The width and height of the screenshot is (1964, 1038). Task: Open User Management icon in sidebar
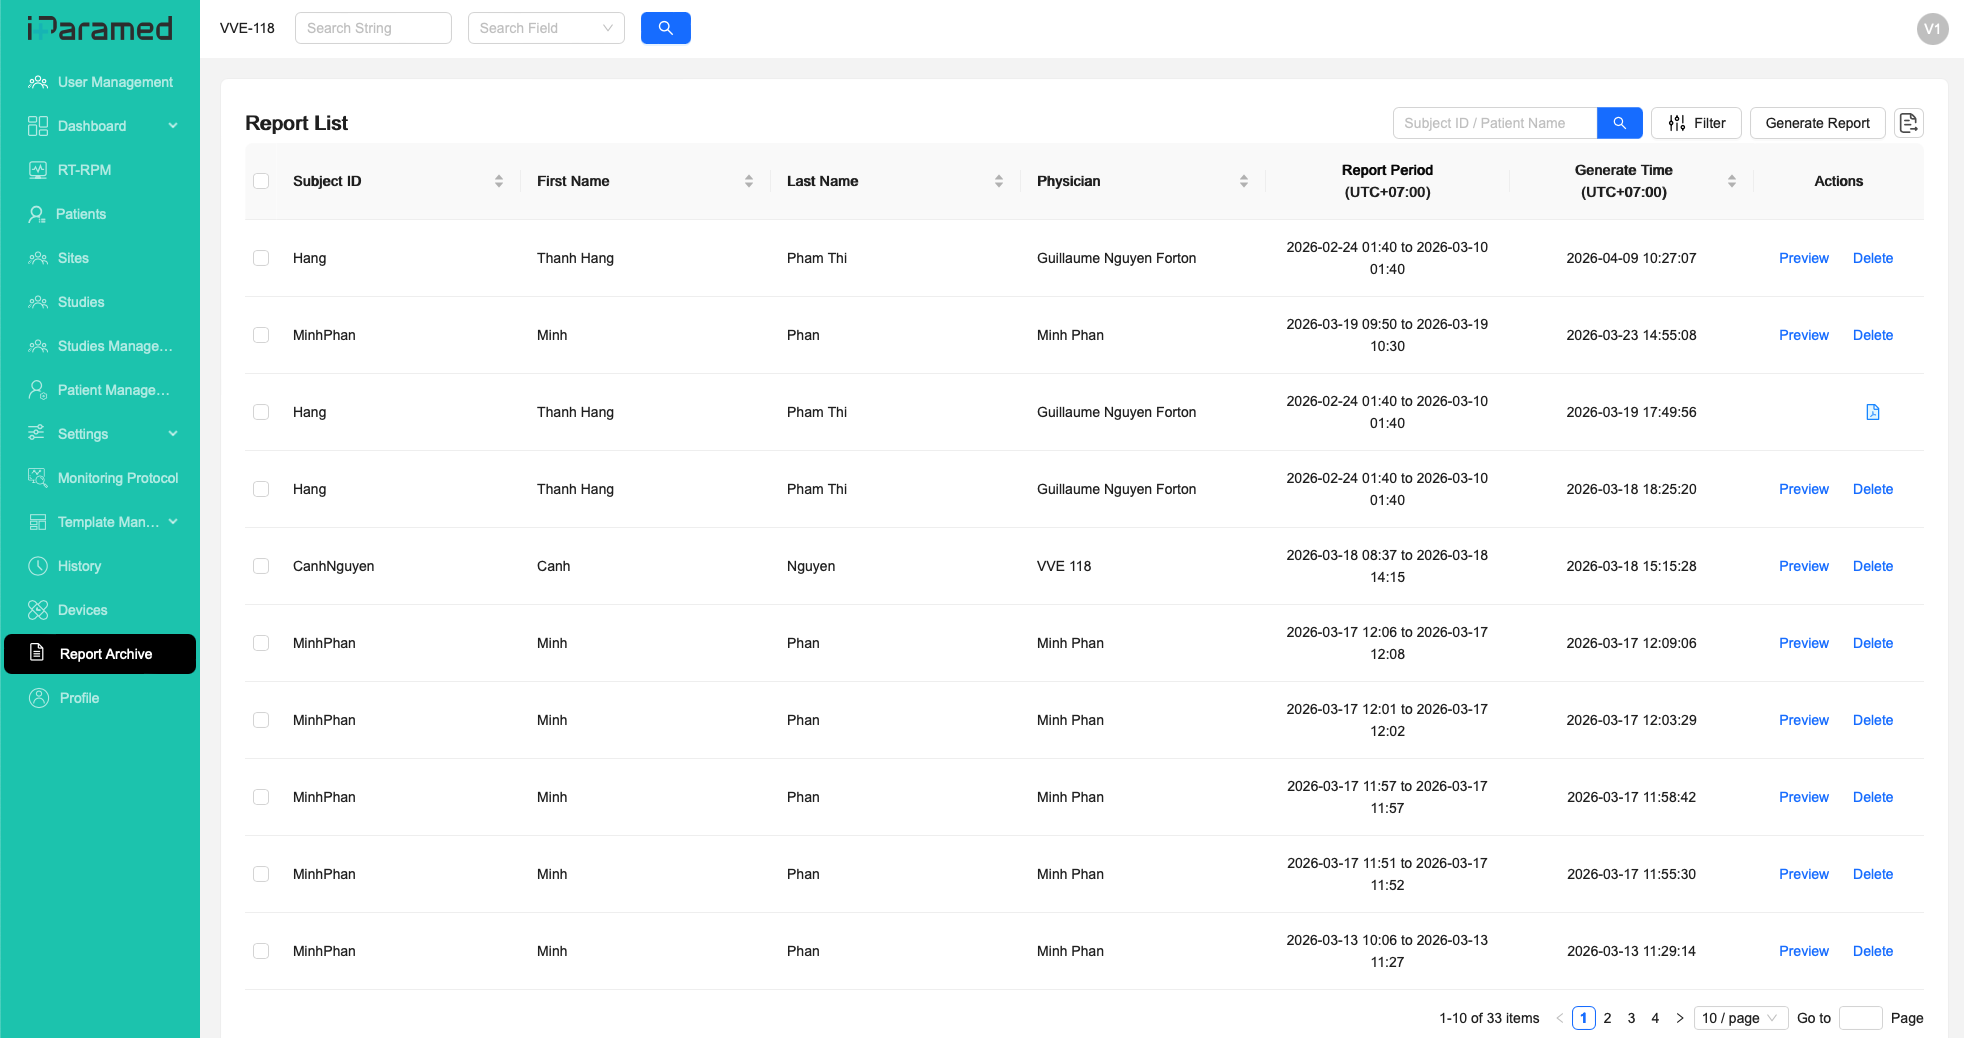pyautogui.click(x=38, y=82)
